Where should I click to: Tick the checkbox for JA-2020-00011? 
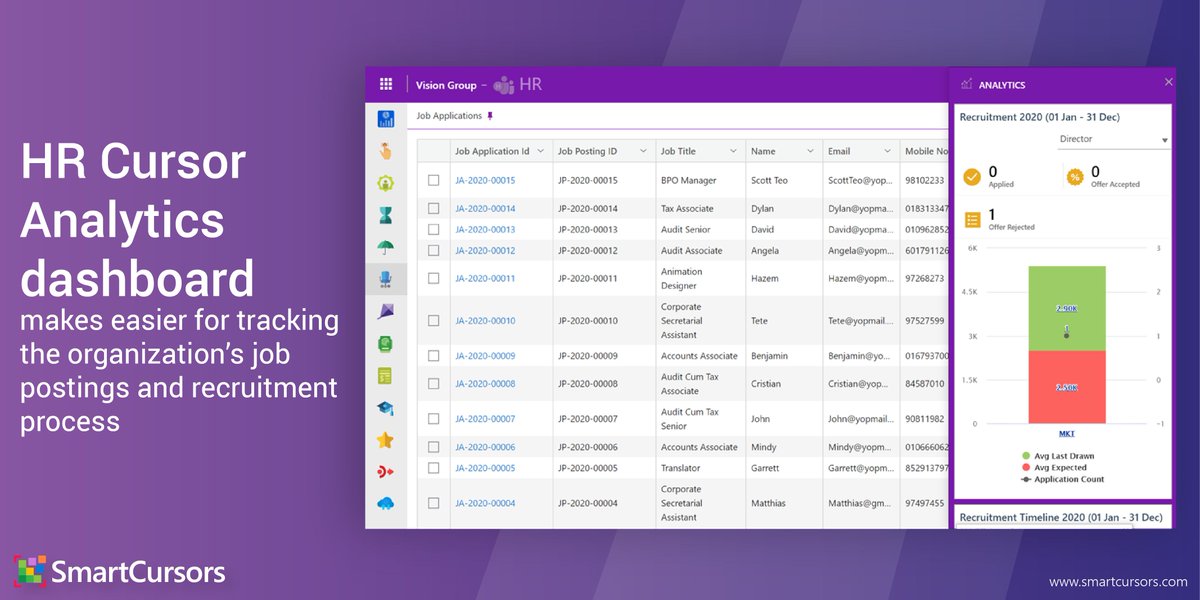[x=434, y=279]
